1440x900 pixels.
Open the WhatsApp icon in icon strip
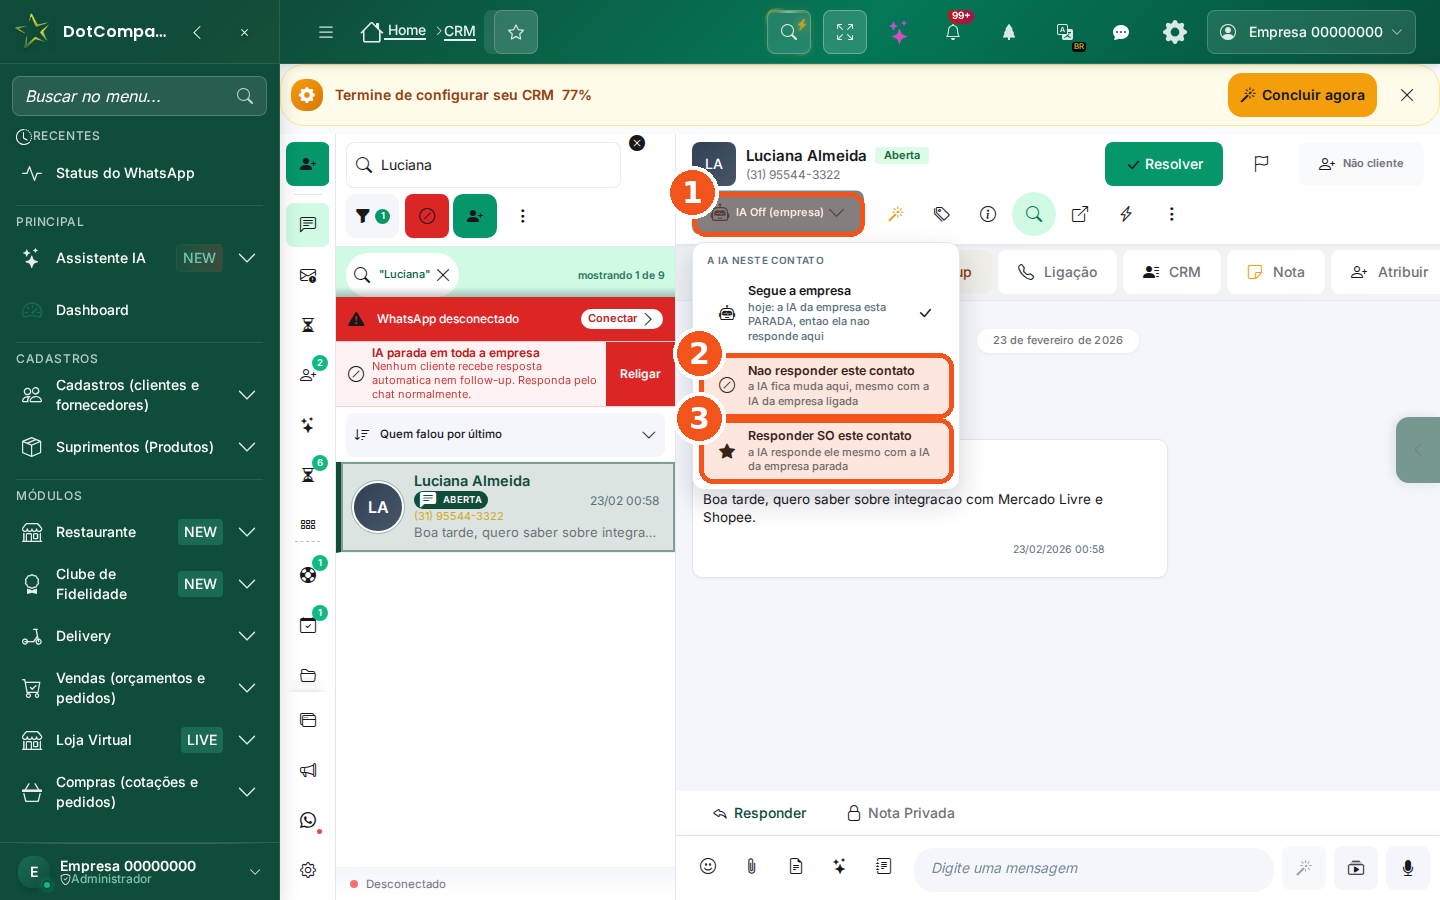pos(308,820)
